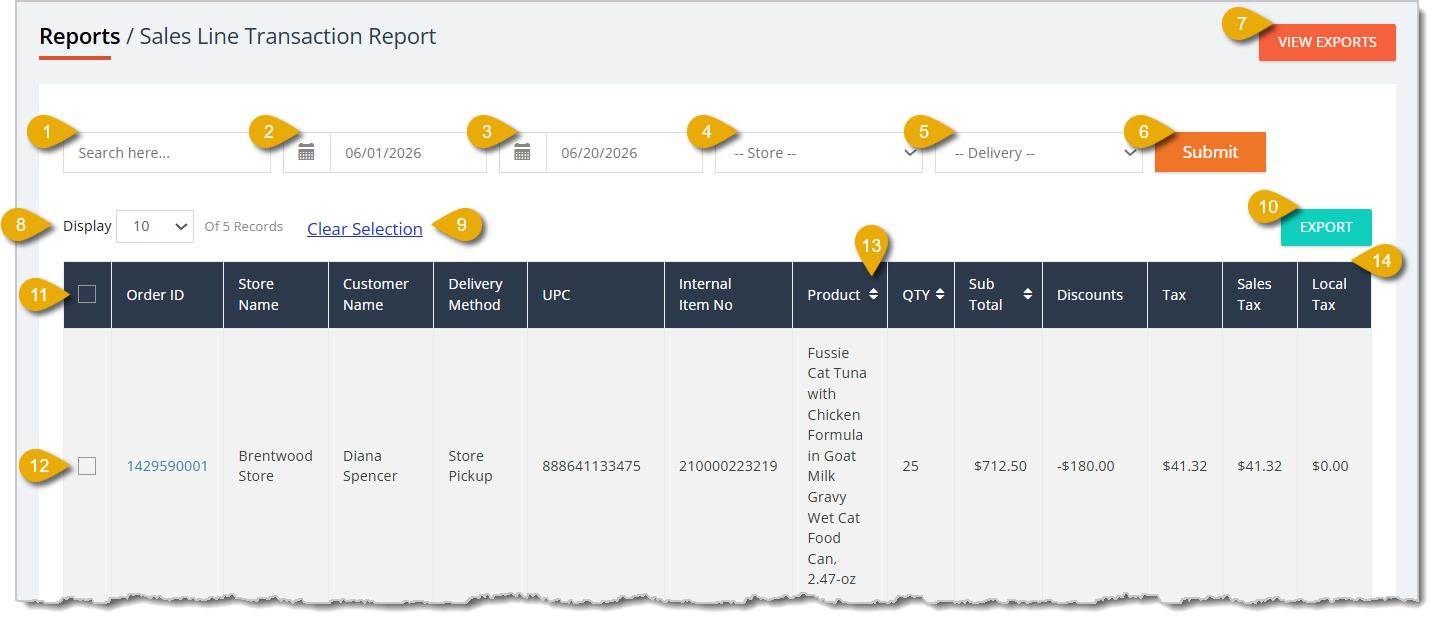This screenshot has height=619, width=1434.
Task: Click Sales Line Transaction Report title
Action: point(288,37)
